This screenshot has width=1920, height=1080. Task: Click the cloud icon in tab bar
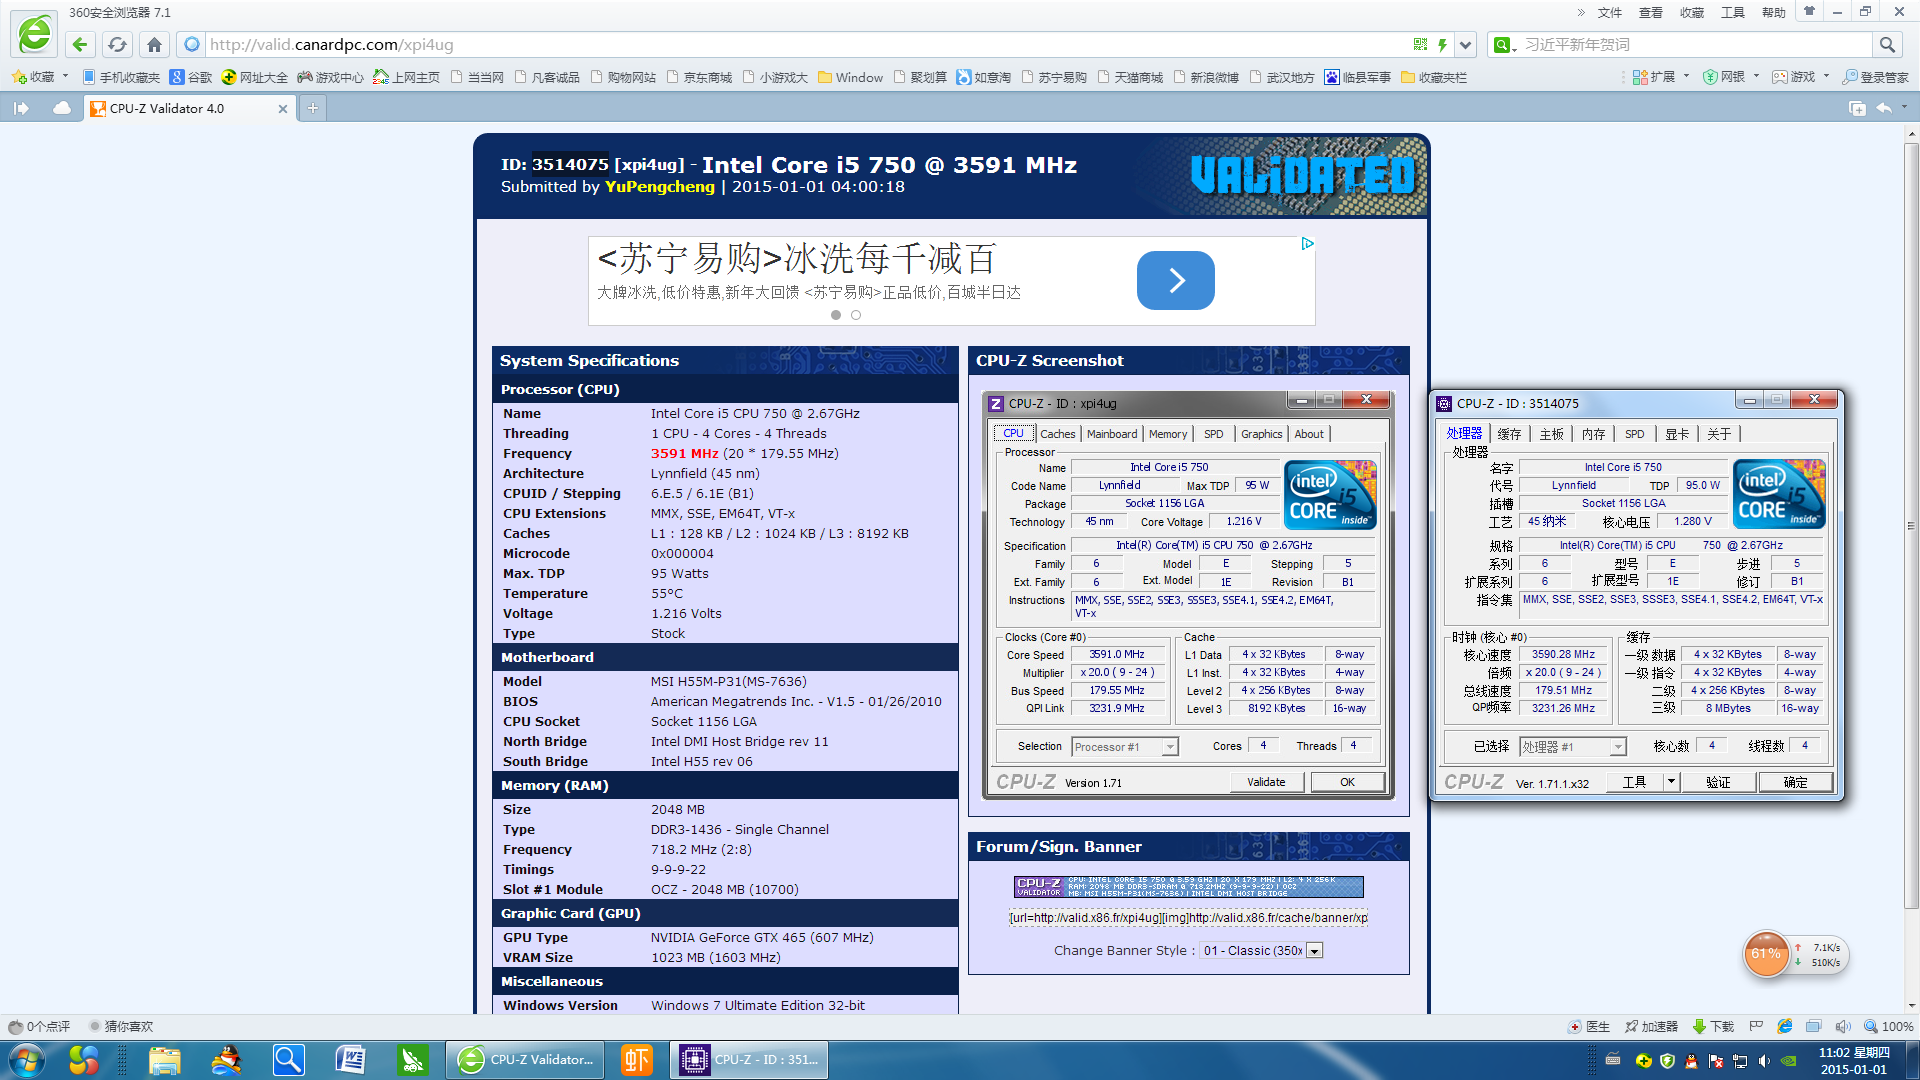pos(62,108)
